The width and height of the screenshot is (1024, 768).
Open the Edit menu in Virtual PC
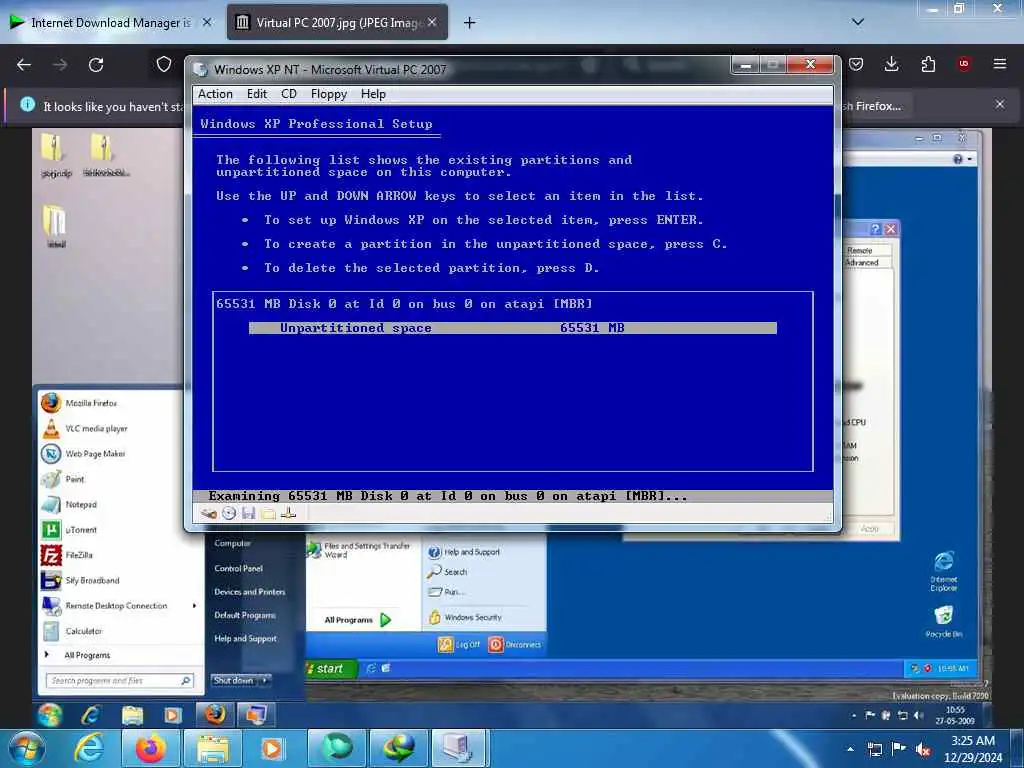[x=257, y=94]
